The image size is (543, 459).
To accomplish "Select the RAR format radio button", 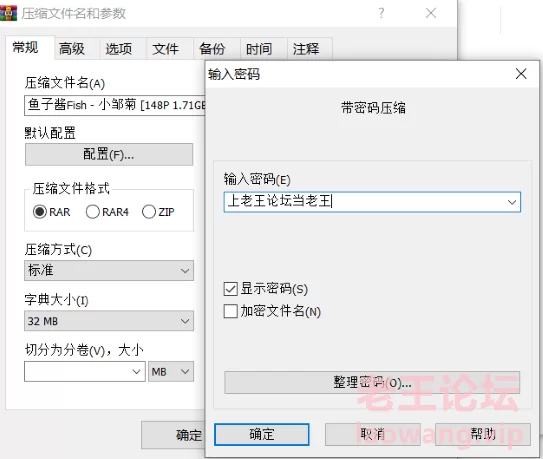I will (40, 212).
